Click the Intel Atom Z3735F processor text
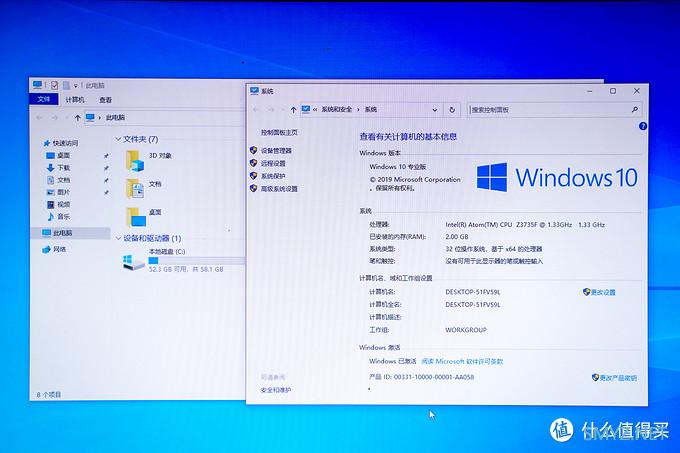This screenshot has width=680, height=453. [525, 225]
